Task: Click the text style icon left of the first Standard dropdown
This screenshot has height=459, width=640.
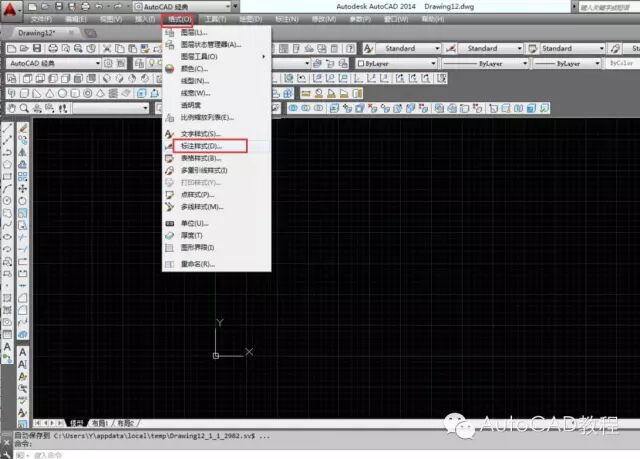Action: coord(368,49)
